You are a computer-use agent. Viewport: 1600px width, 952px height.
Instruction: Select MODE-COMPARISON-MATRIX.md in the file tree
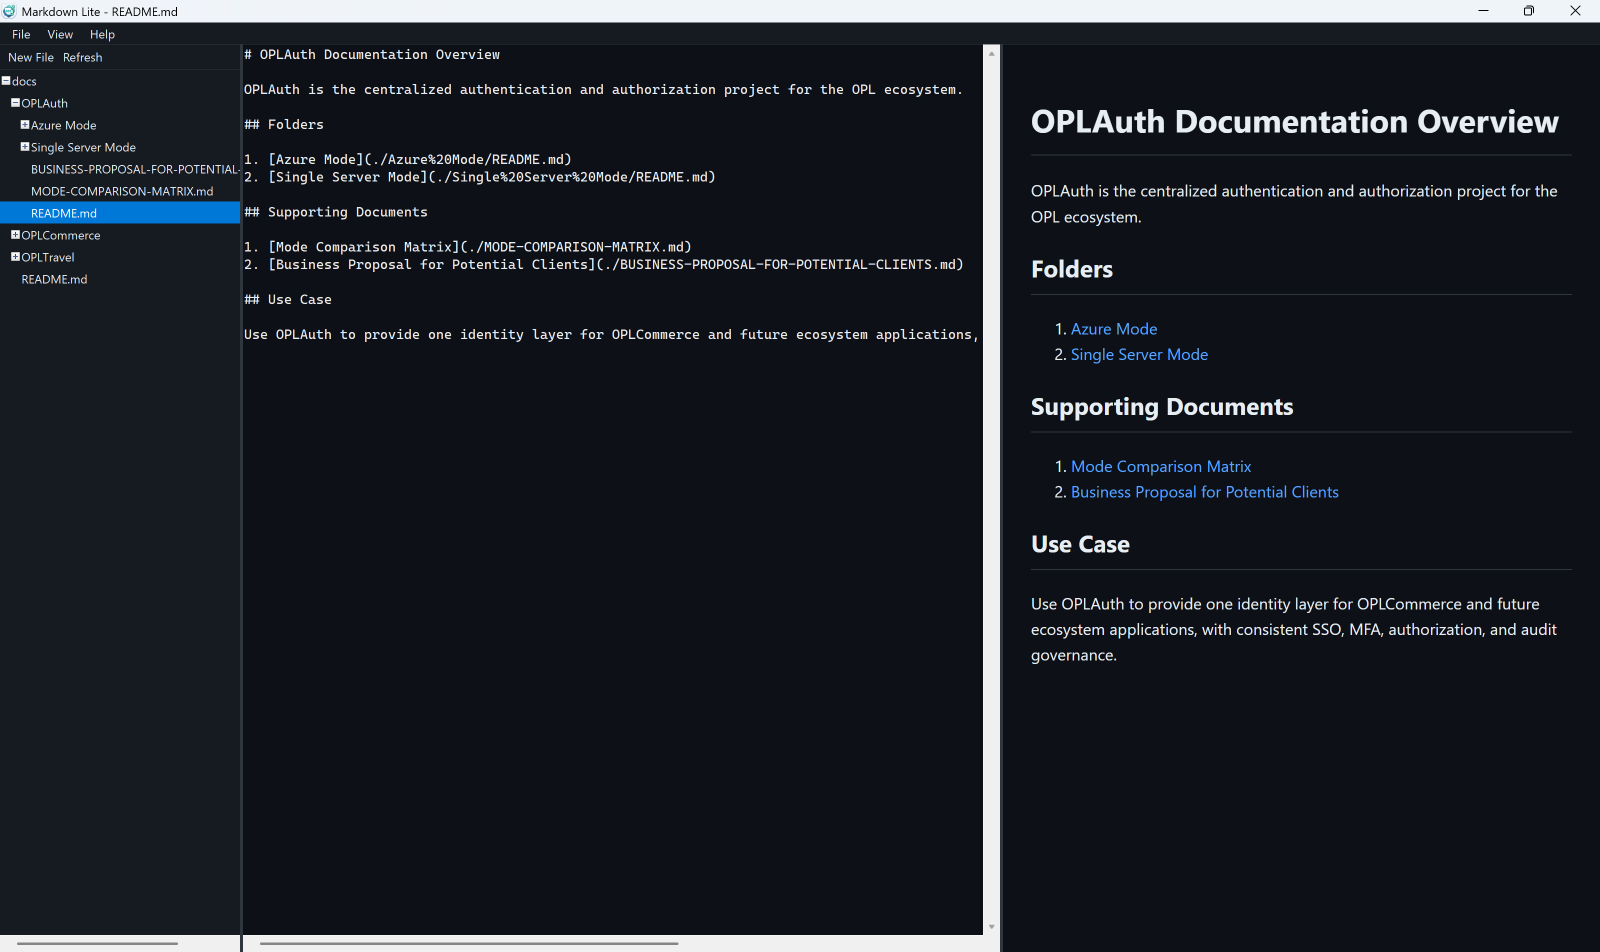tap(121, 191)
